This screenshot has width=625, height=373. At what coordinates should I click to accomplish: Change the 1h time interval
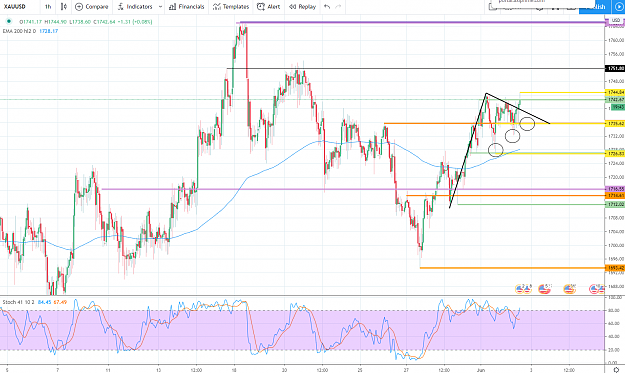[x=48, y=7]
